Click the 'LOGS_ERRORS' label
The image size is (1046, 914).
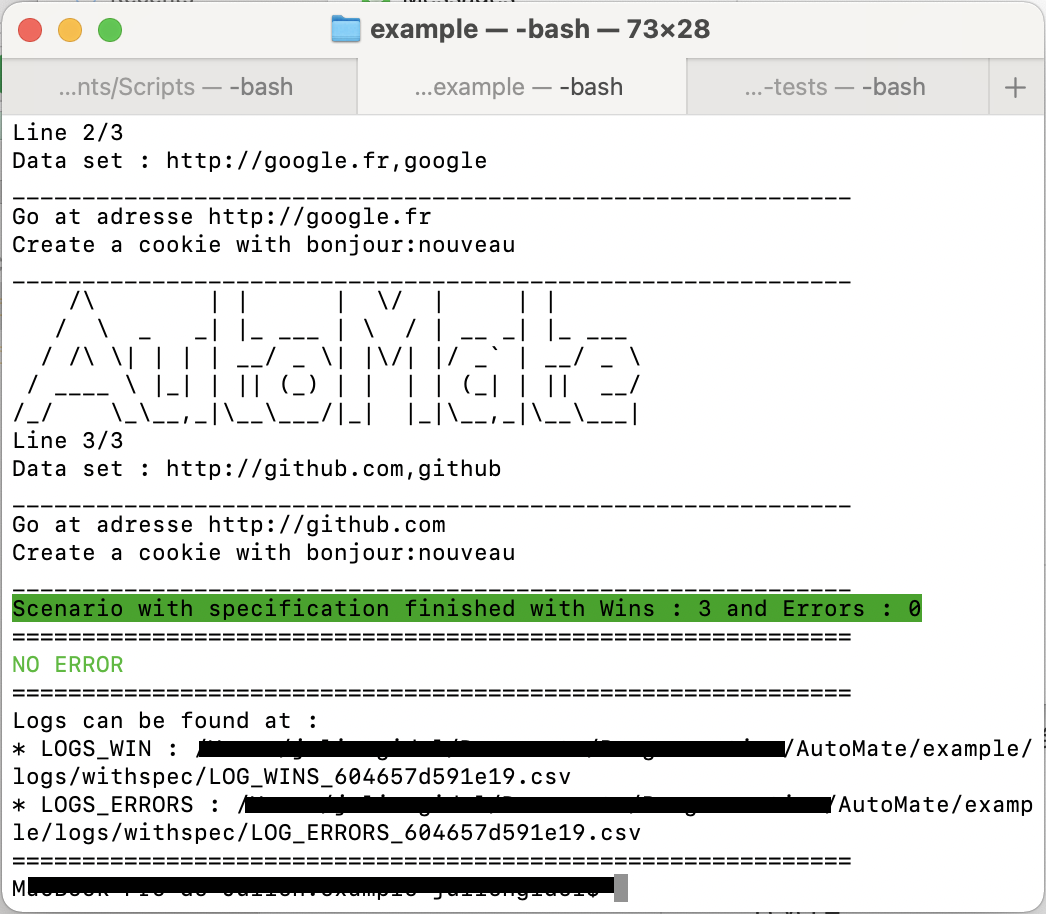pos(117,805)
